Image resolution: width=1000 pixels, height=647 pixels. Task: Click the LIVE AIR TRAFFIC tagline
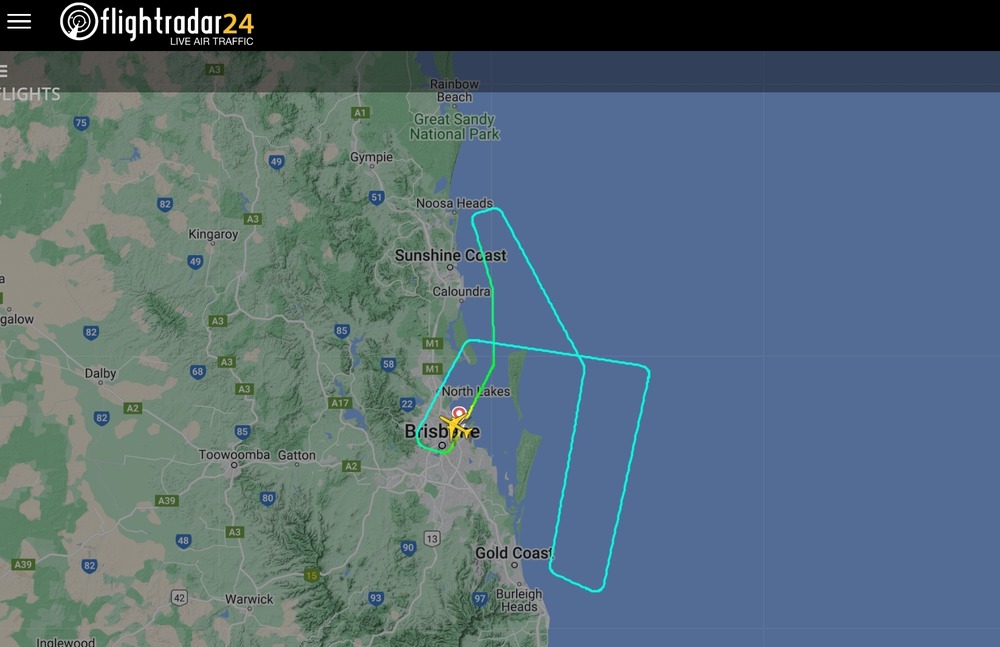coord(212,41)
